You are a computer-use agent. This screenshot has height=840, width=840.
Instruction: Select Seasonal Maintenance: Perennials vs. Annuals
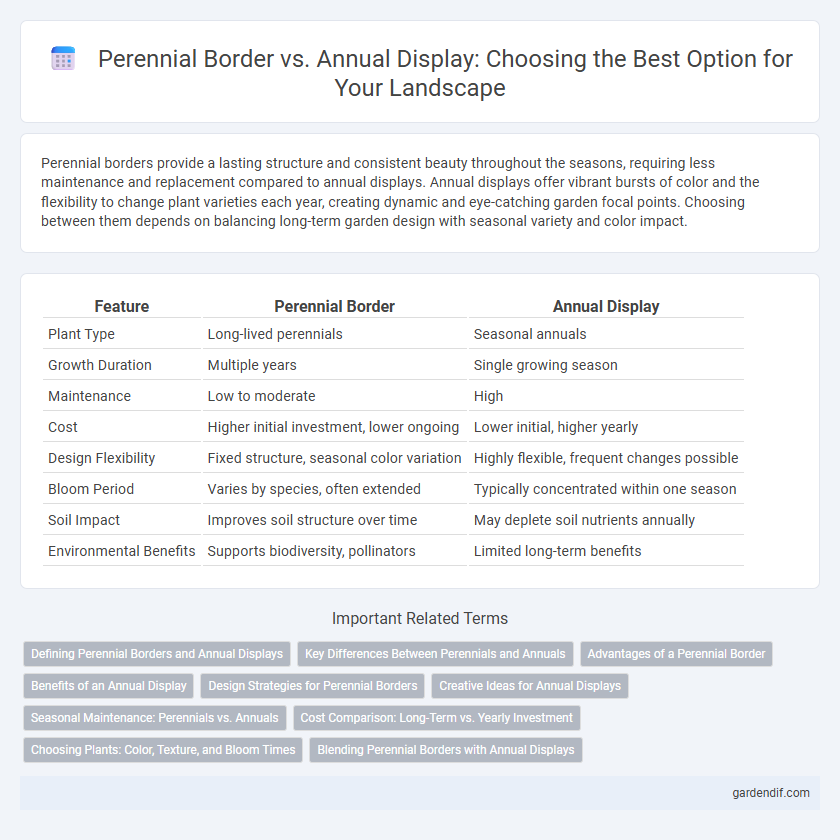155,718
